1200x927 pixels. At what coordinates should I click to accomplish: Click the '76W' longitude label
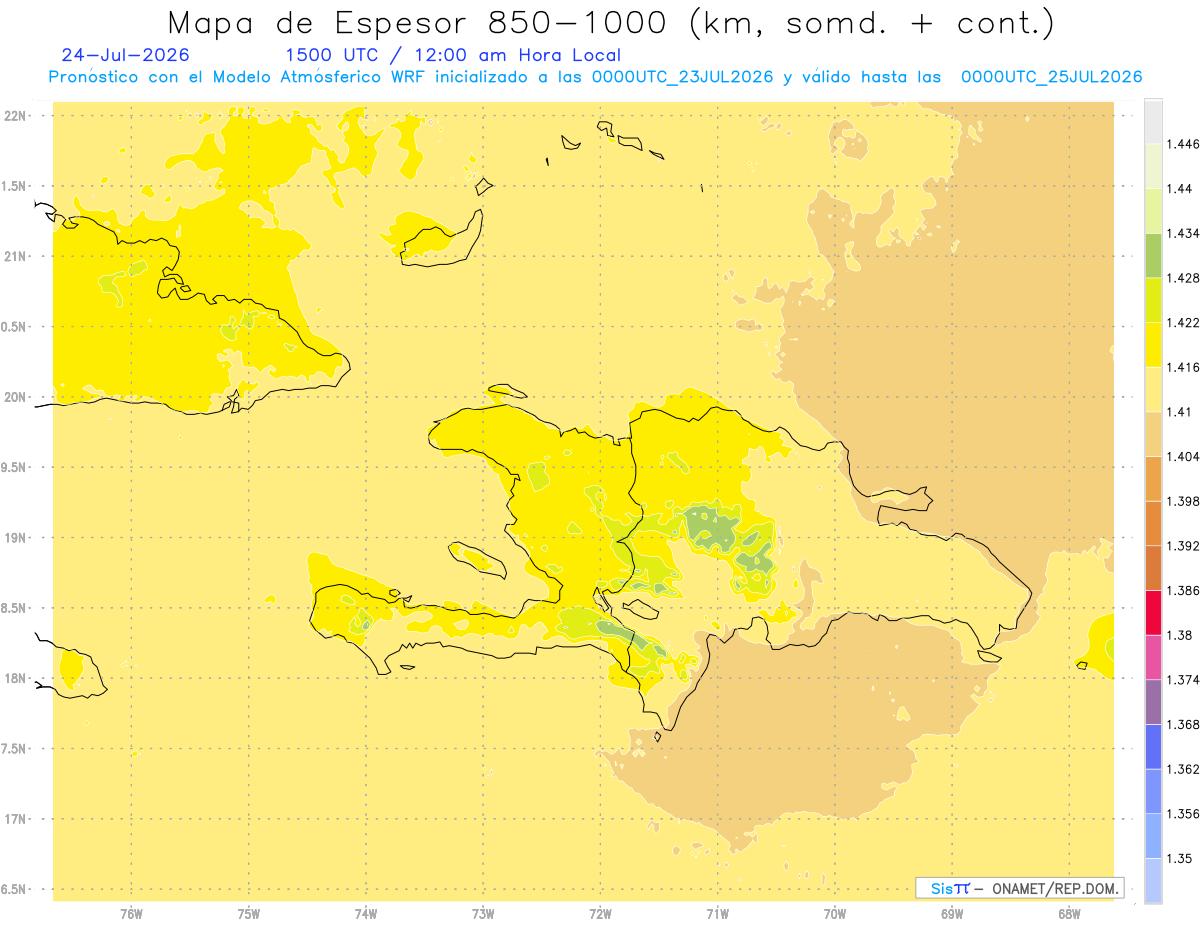pyautogui.click(x=132, y=914)
